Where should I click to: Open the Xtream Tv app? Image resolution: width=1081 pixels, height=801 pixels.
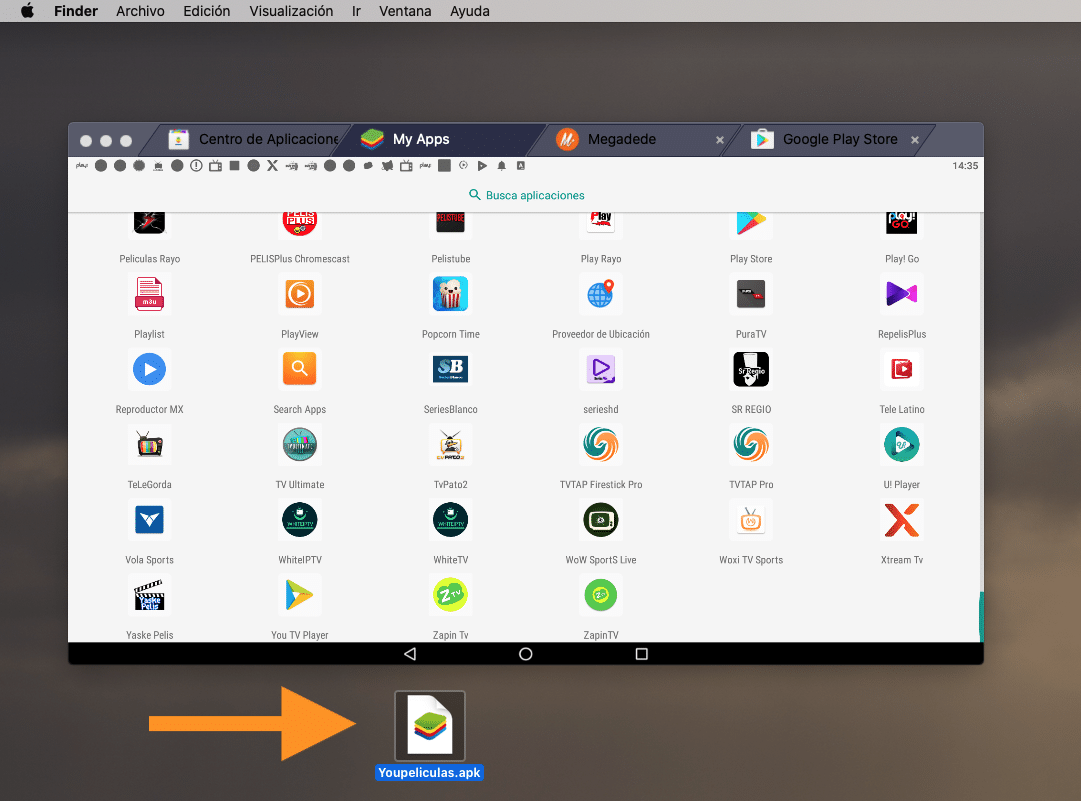[x=901, y=521]
